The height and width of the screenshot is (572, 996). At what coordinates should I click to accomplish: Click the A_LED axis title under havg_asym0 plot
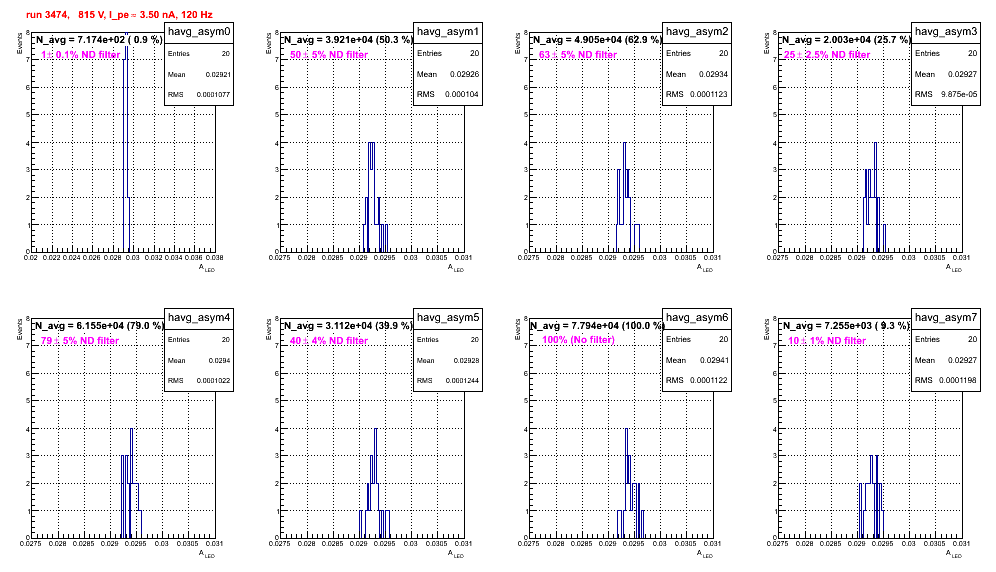(x=207, y=268)
